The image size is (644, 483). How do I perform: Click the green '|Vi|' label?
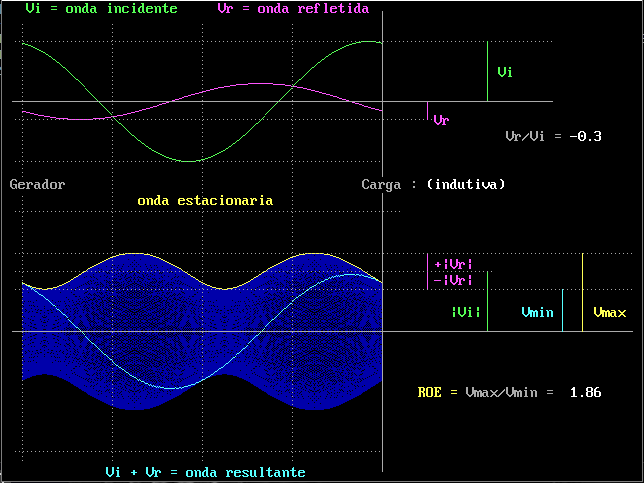pyautogui.click(x=466, y=313)
